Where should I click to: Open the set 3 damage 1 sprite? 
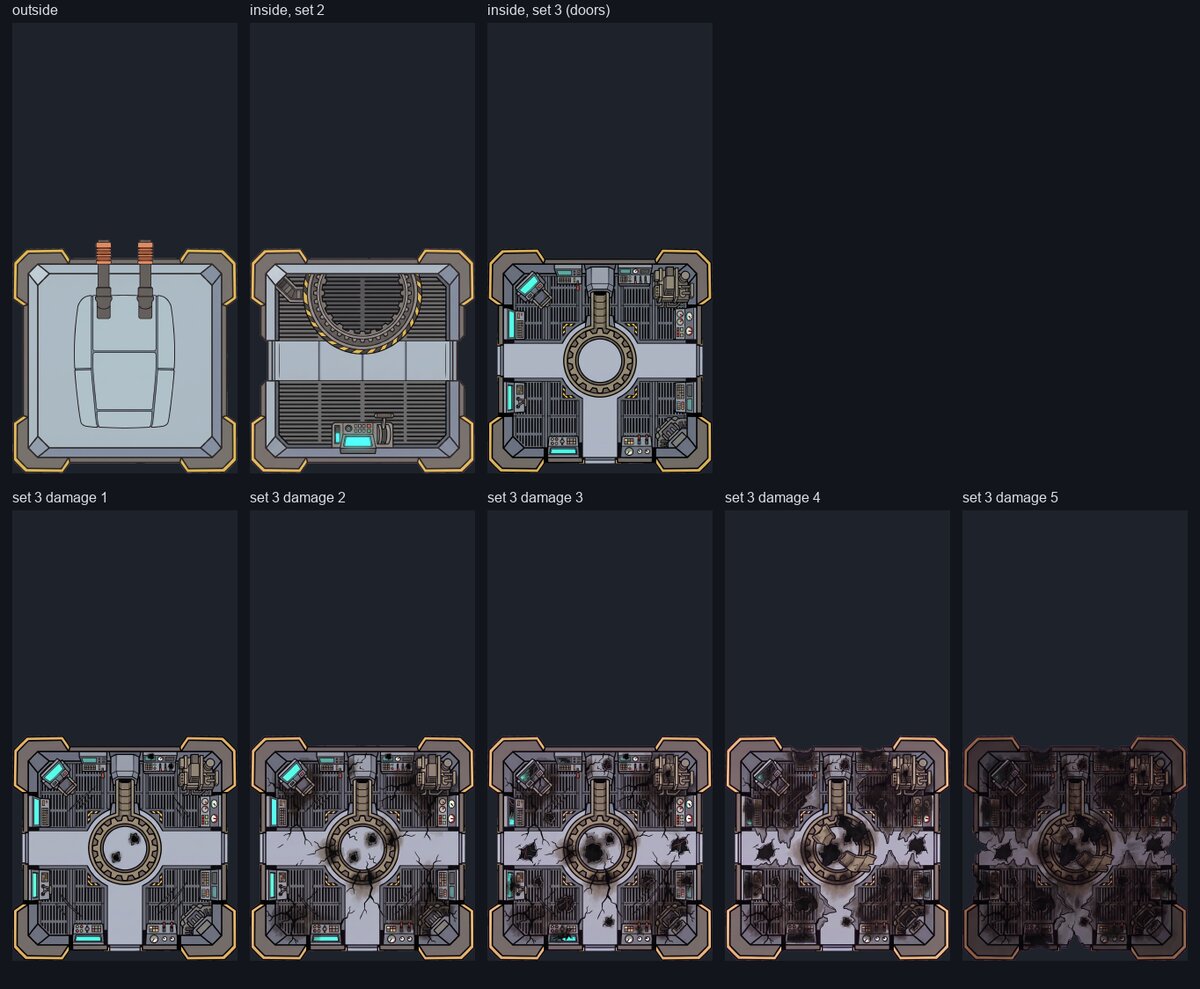(x=125, y=736)
